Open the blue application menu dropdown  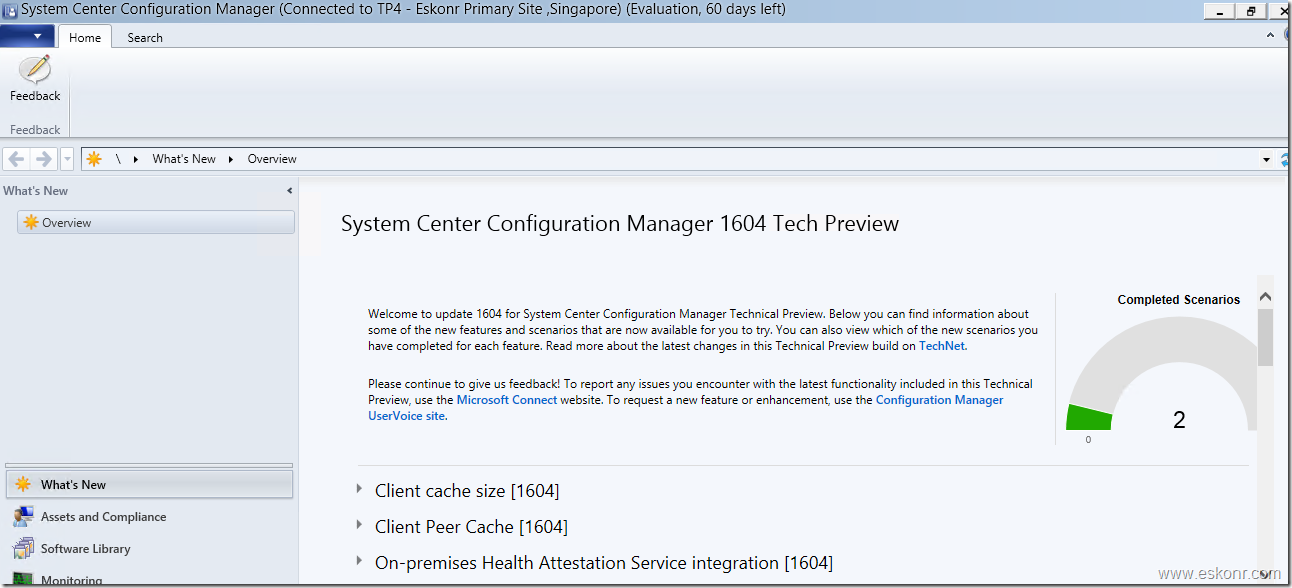[28, 37]
